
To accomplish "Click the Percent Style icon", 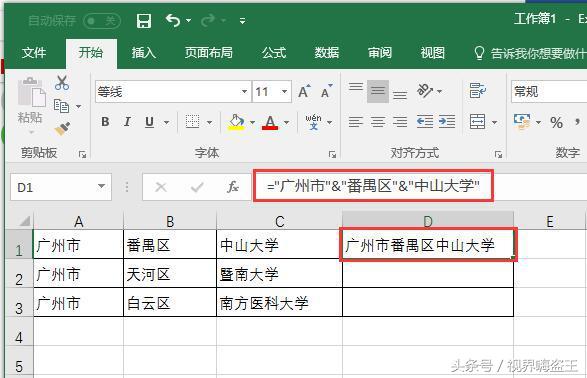I will pos(556,122).
